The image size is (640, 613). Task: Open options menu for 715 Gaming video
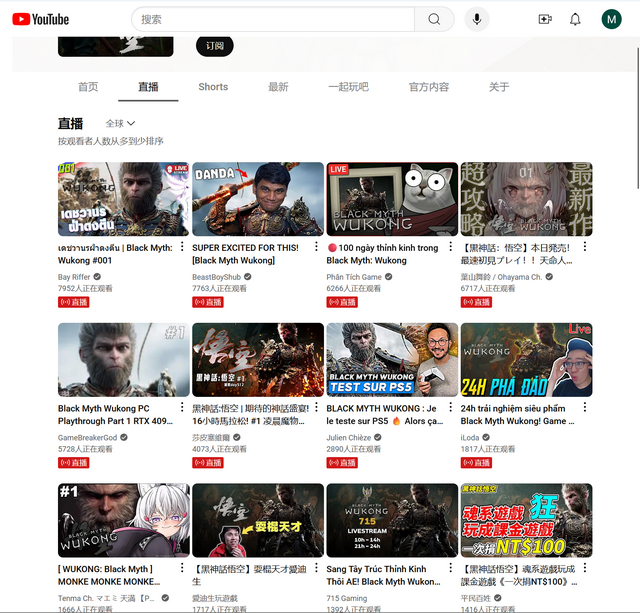coord(451,568)
